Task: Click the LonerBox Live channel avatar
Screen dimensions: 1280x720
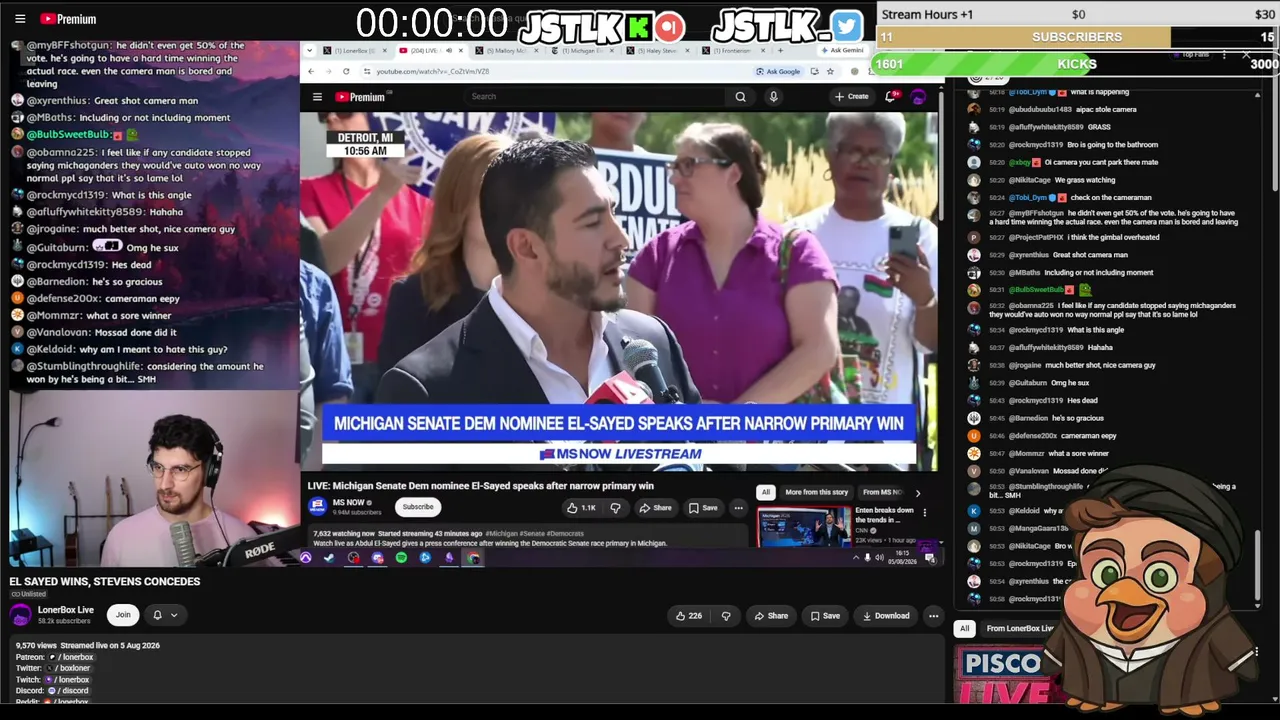Action: click(21, 615)
